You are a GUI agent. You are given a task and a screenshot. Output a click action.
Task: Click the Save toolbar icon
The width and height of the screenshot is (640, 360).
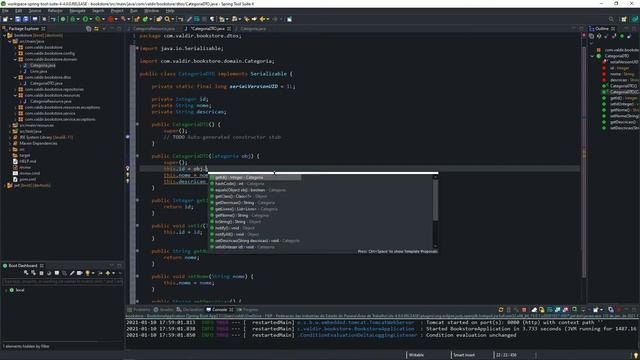pos(18,19)
